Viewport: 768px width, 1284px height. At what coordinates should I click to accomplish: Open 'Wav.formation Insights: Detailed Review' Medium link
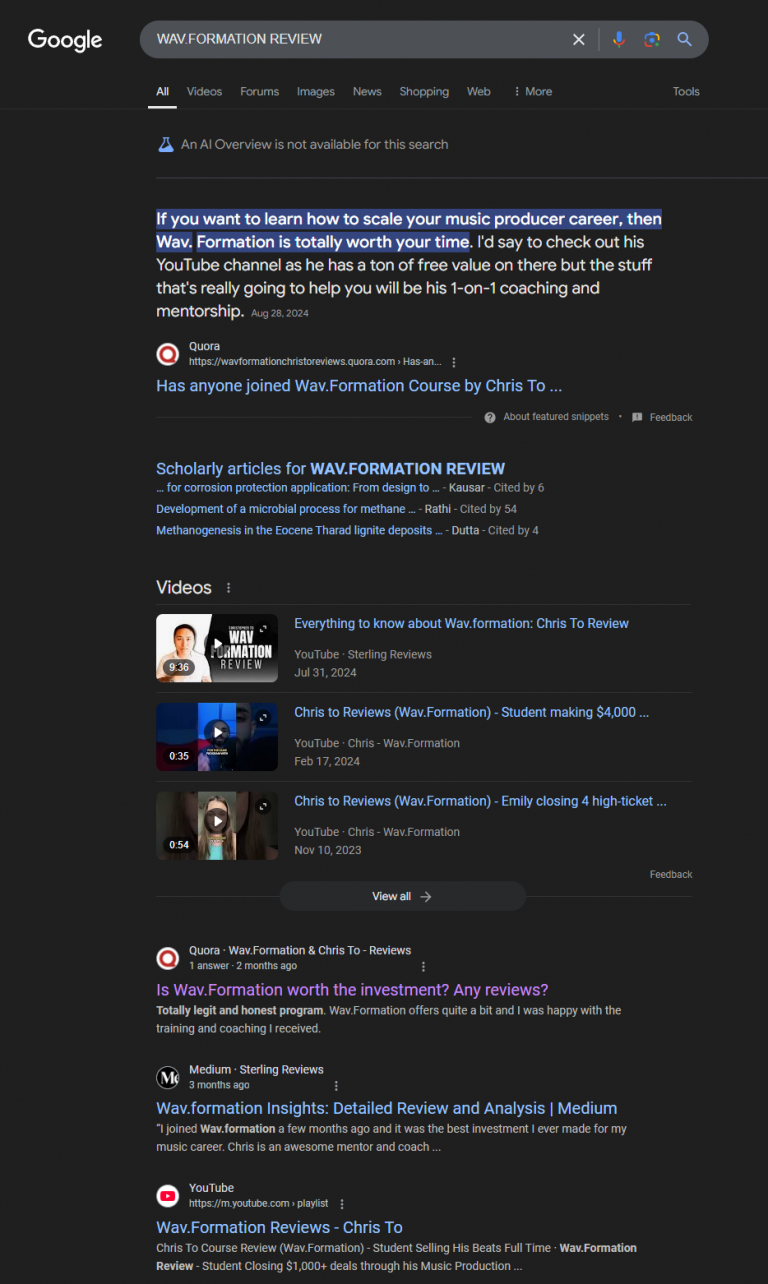click(386, 1108)
